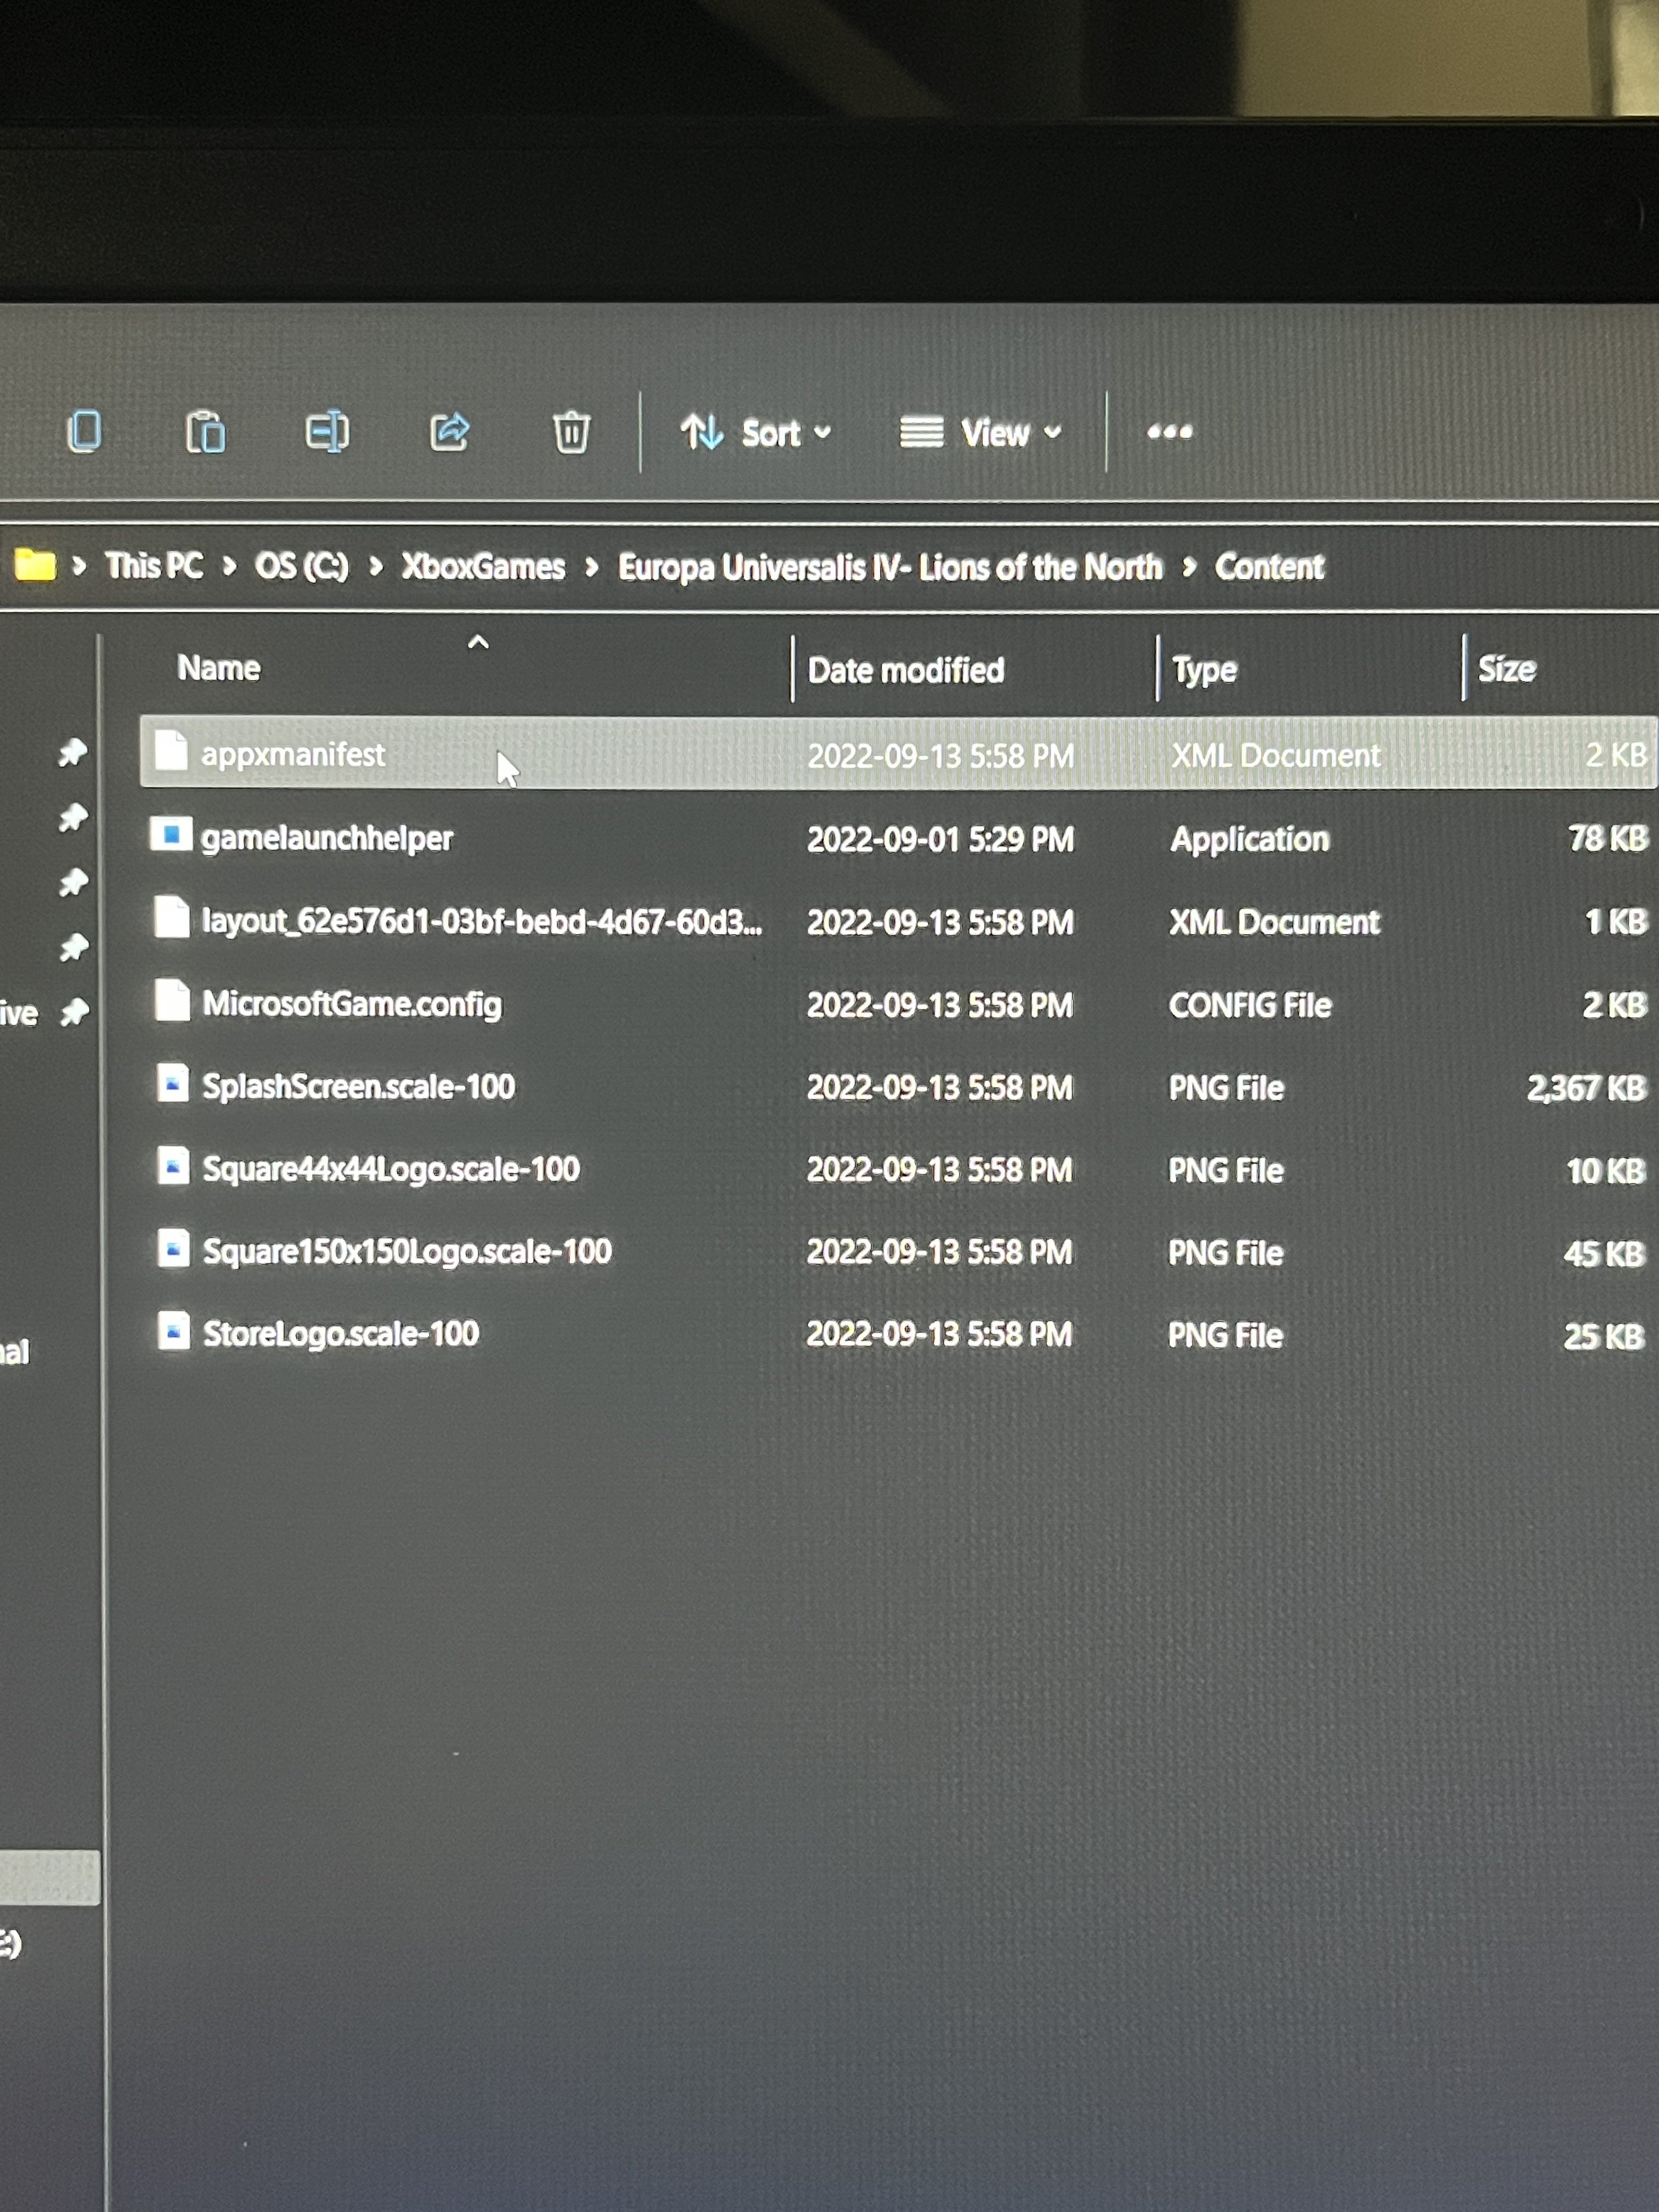Click the layout XML document icon
The height and width of the screenshot is (2212, 1659).
point(172,917)
